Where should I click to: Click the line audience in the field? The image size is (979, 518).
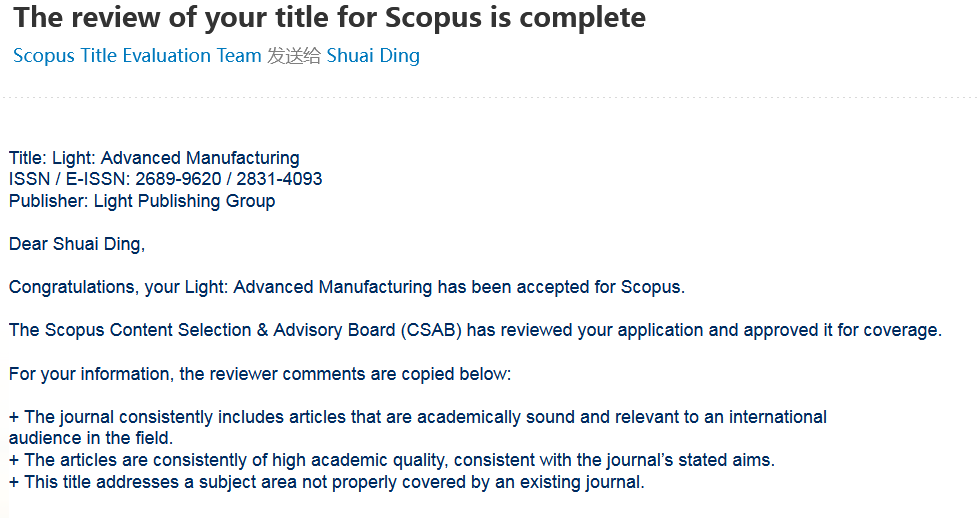click(x=91, y=438)
